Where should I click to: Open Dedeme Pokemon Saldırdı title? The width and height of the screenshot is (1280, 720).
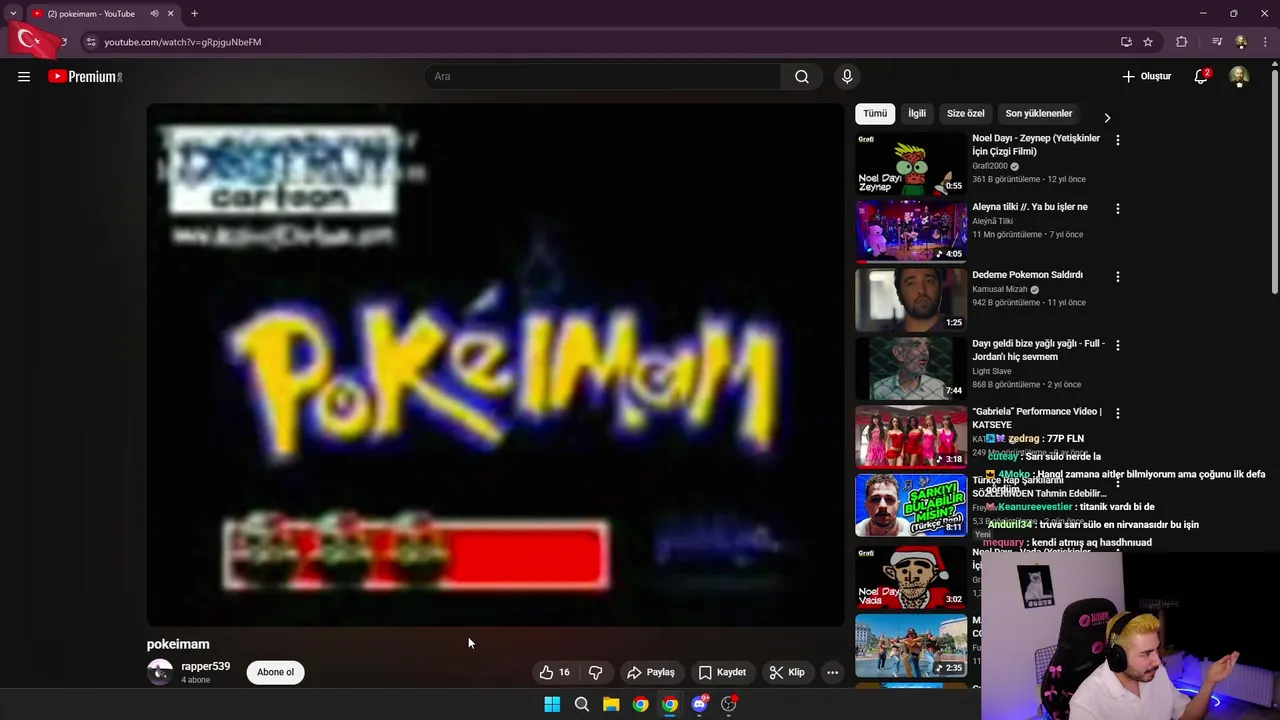pyautogui.click(x=1027, y=275)
